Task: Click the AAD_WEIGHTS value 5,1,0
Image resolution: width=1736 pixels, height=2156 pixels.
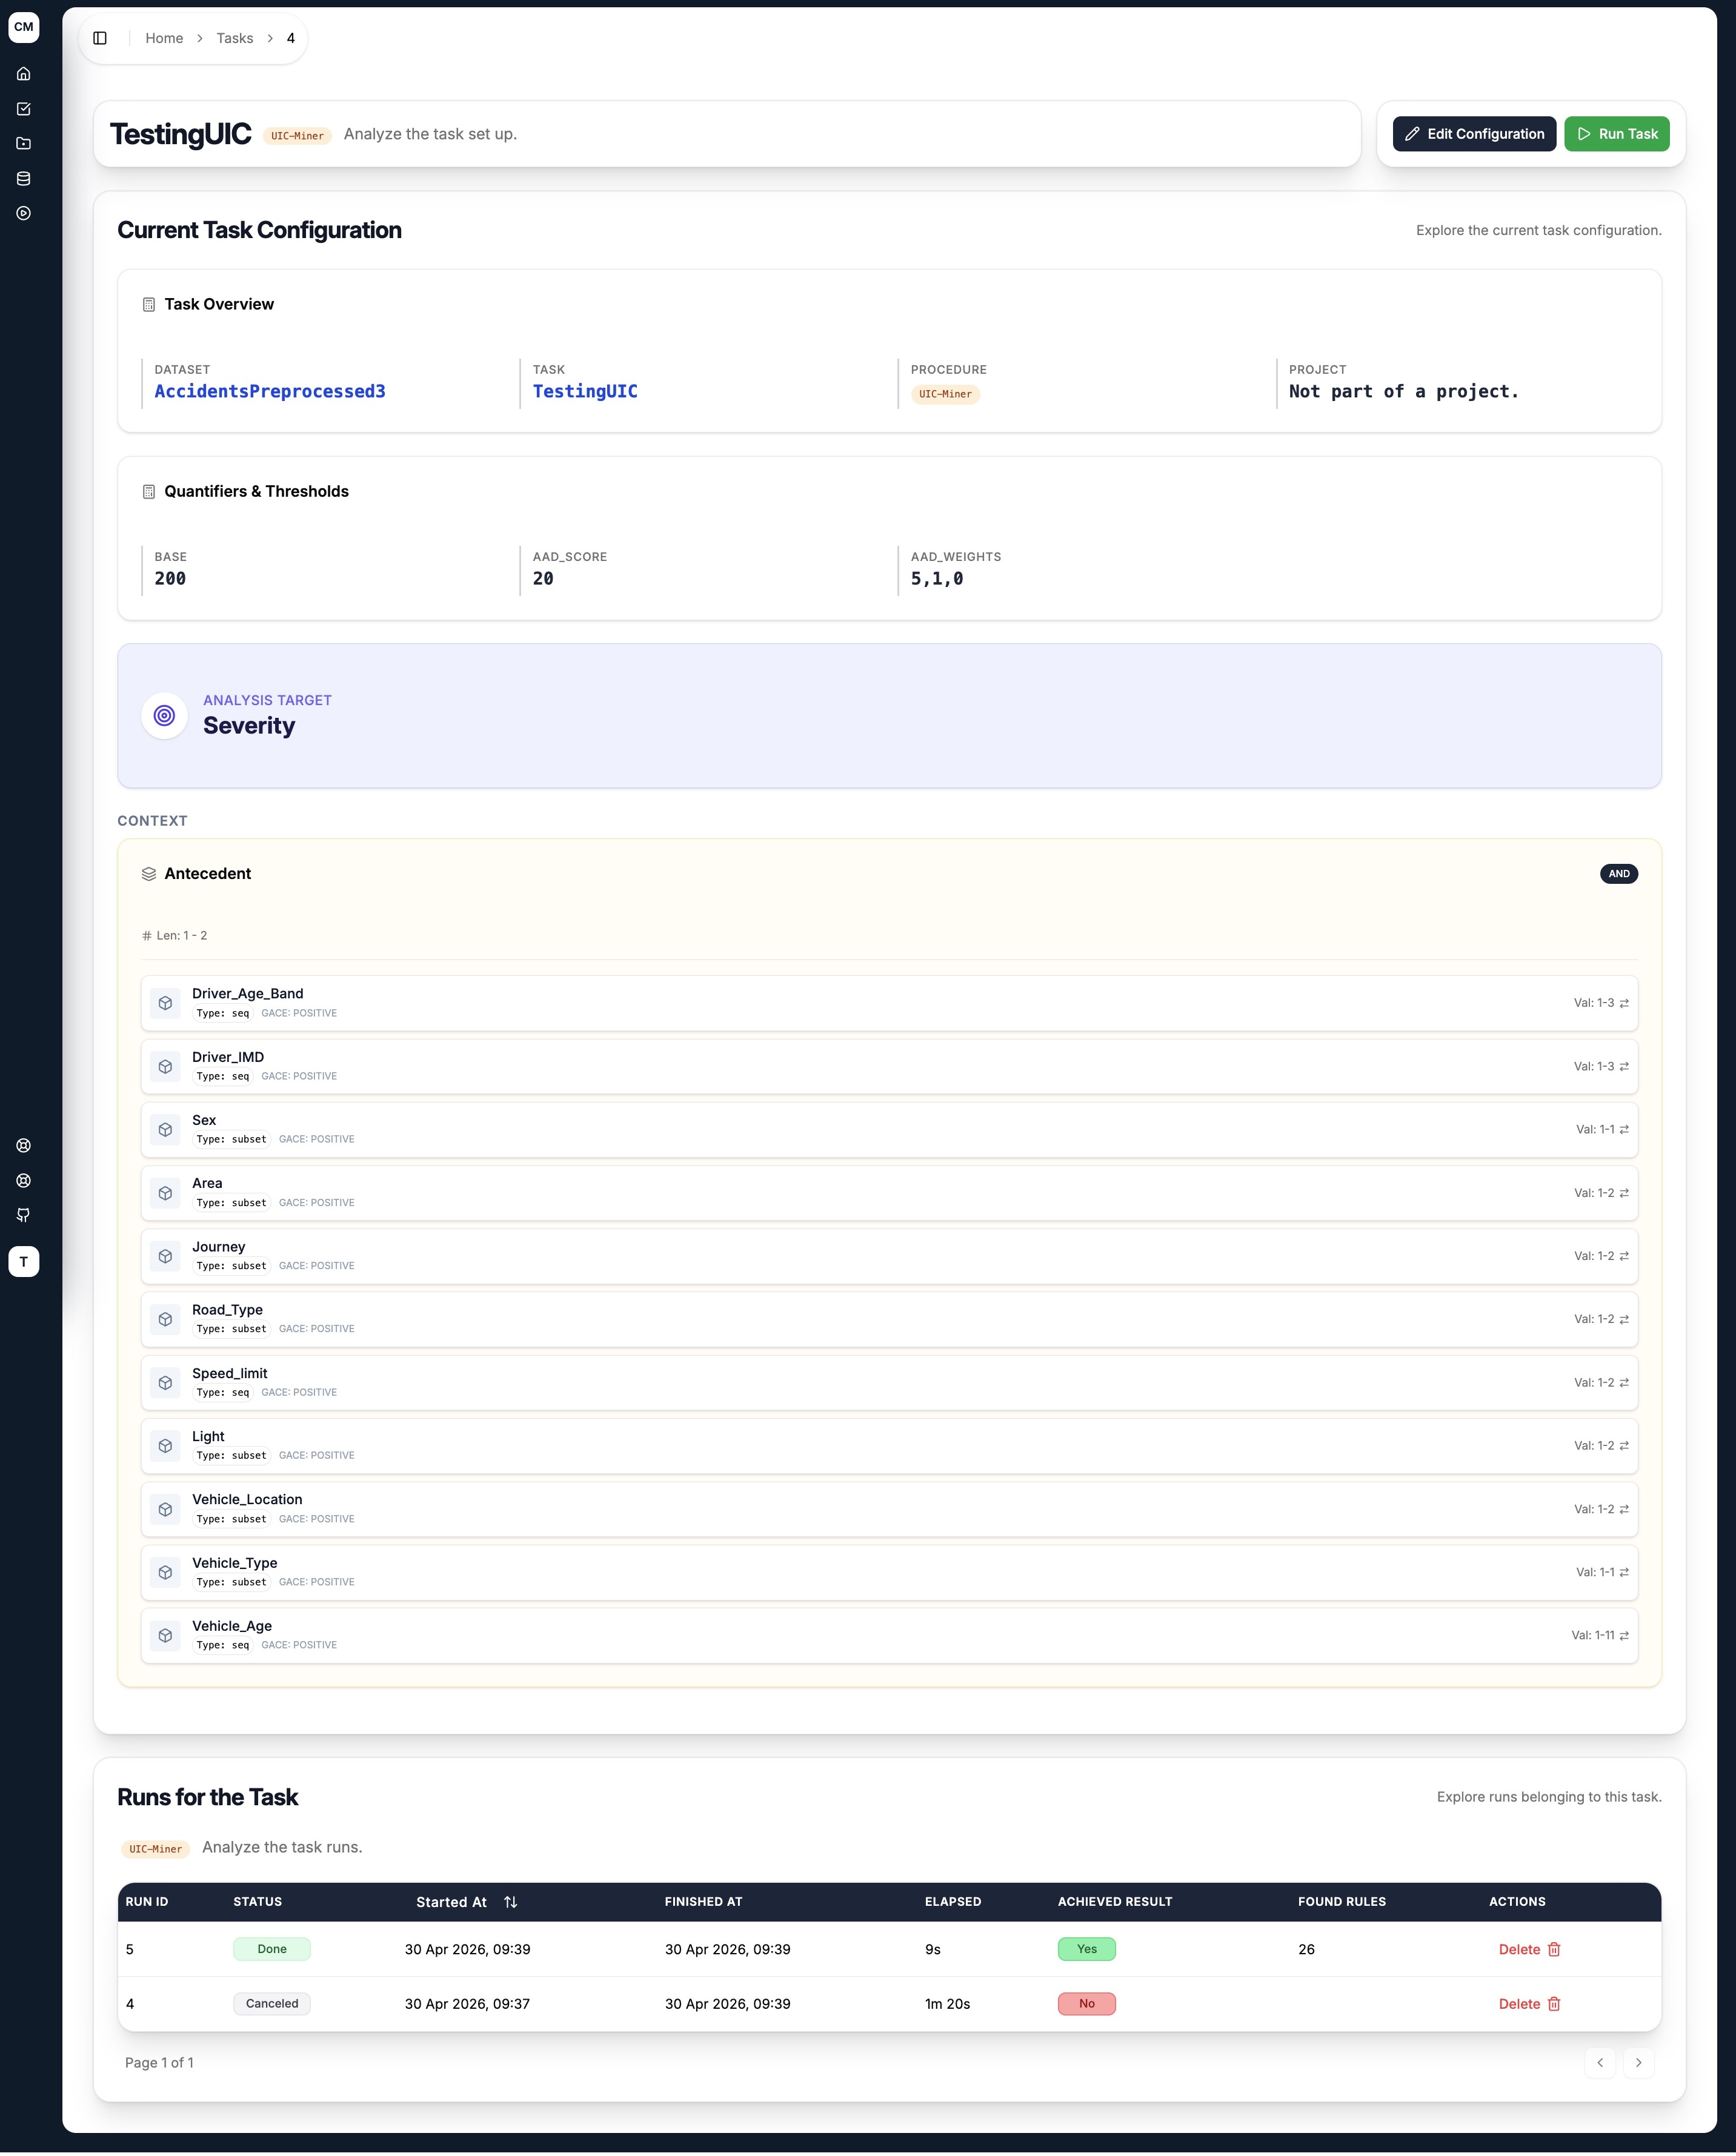Action: coord(937,579)
